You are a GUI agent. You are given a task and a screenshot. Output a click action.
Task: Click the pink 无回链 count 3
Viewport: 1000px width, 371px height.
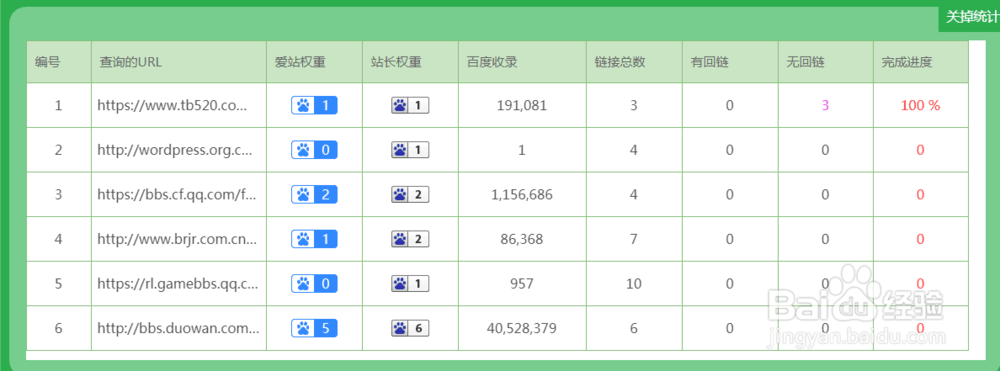[825, 106]
